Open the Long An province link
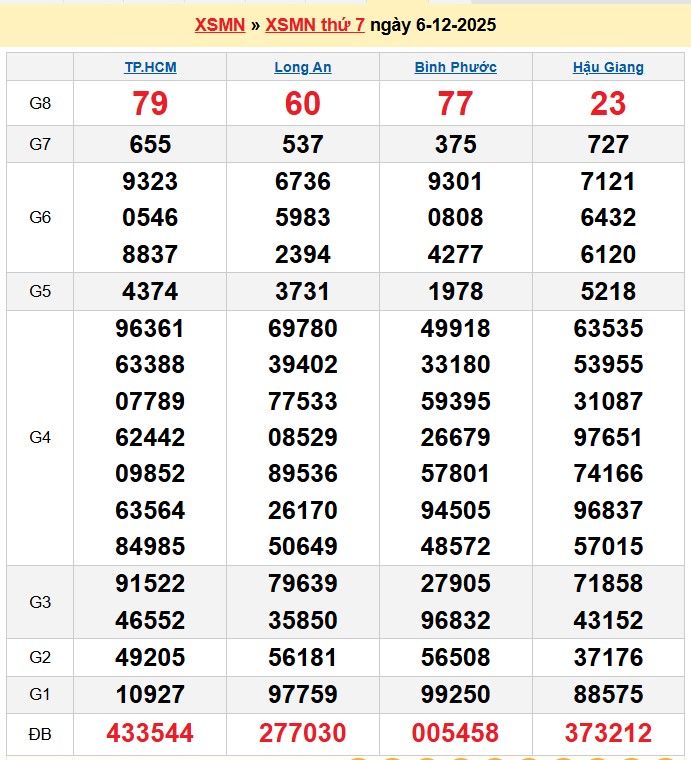The width and height of the screenshot is (691, 760). (x=303, y=67)
